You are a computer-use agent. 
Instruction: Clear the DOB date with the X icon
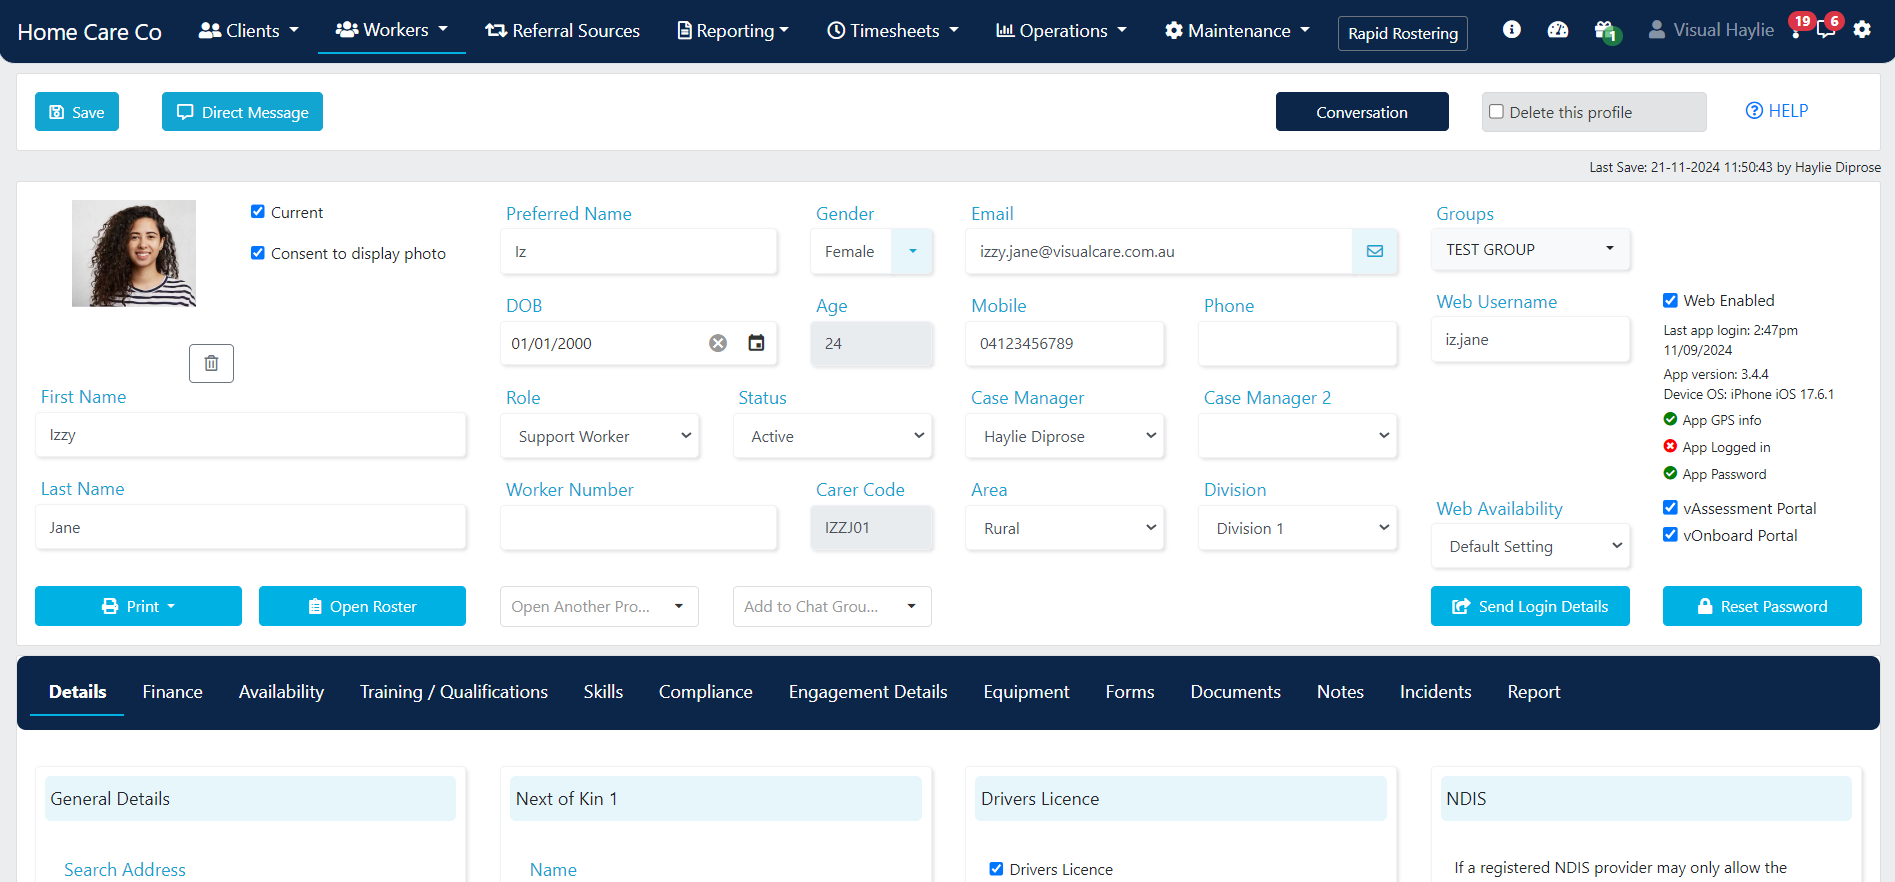point(718,343)
